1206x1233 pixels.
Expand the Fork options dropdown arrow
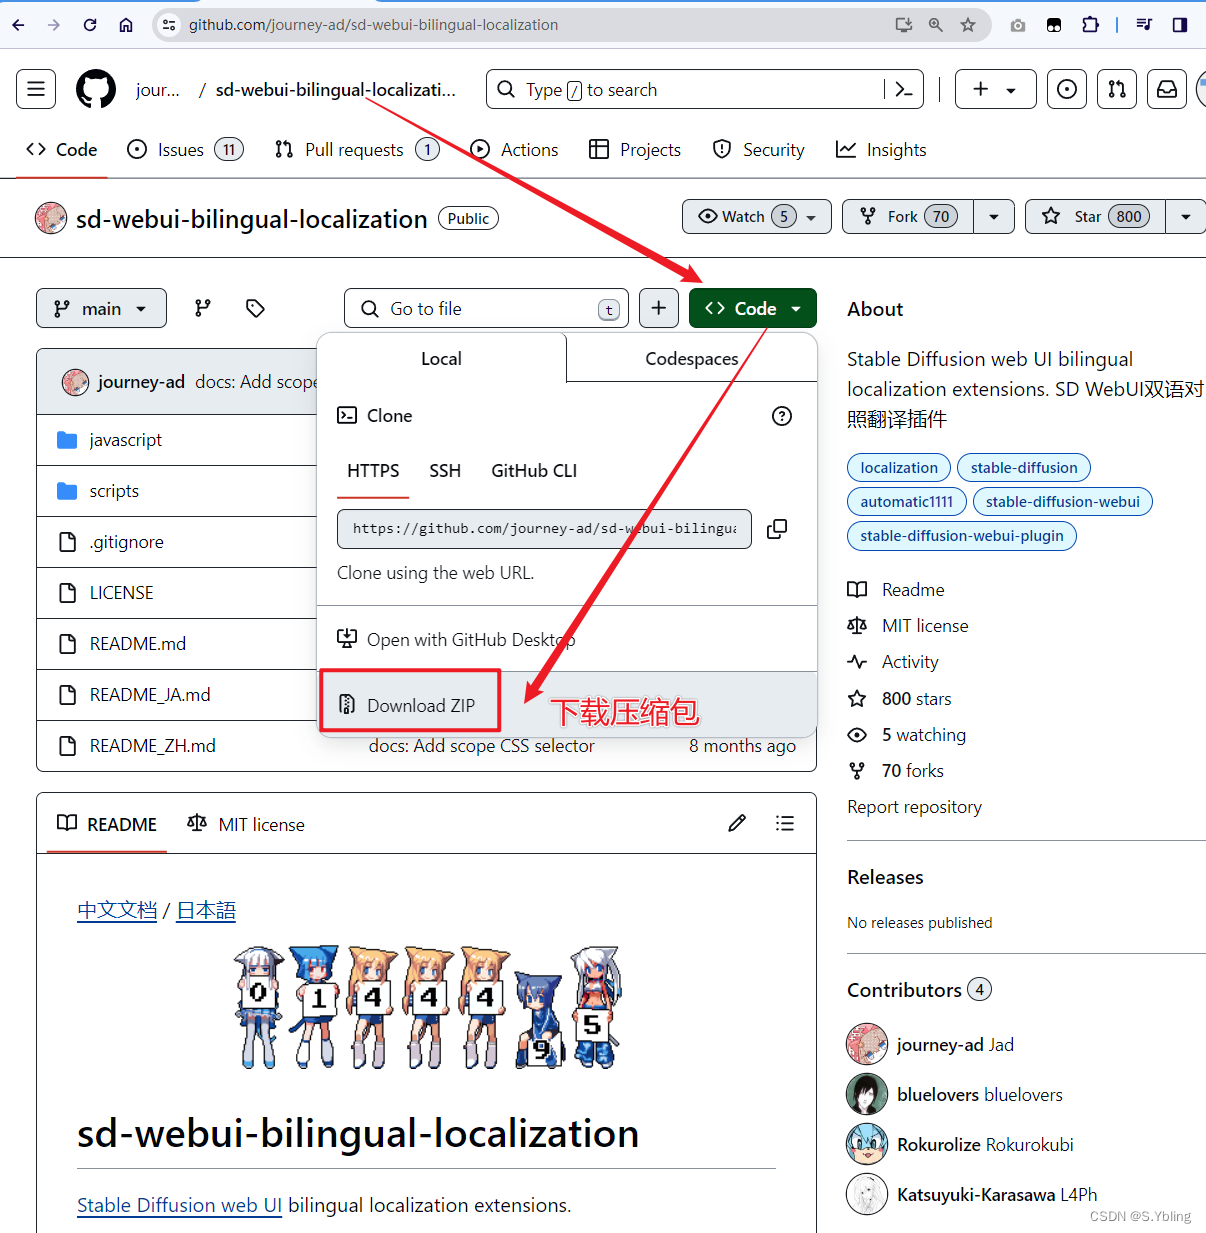click(993, 217)
